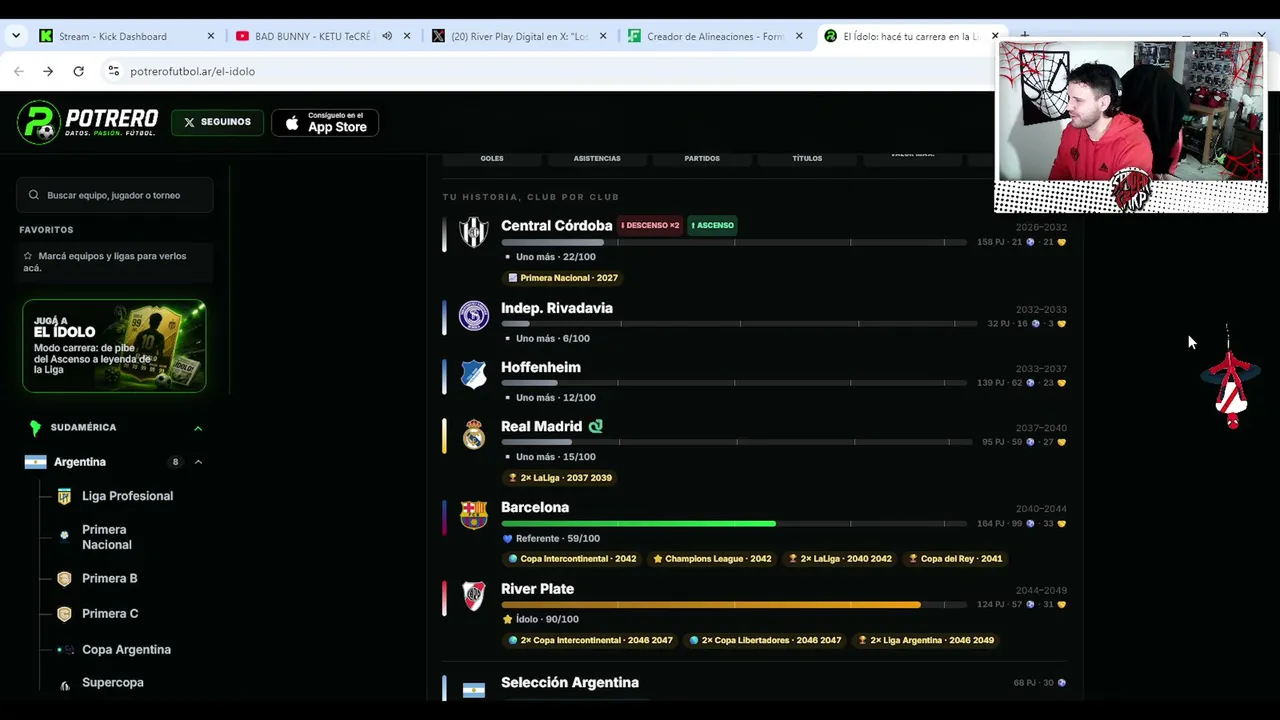Image resolution: width=1280 pixels, height=720 pixels.
Task: Reload the current page
Action: pyautogui.click(x=78, y=71)
